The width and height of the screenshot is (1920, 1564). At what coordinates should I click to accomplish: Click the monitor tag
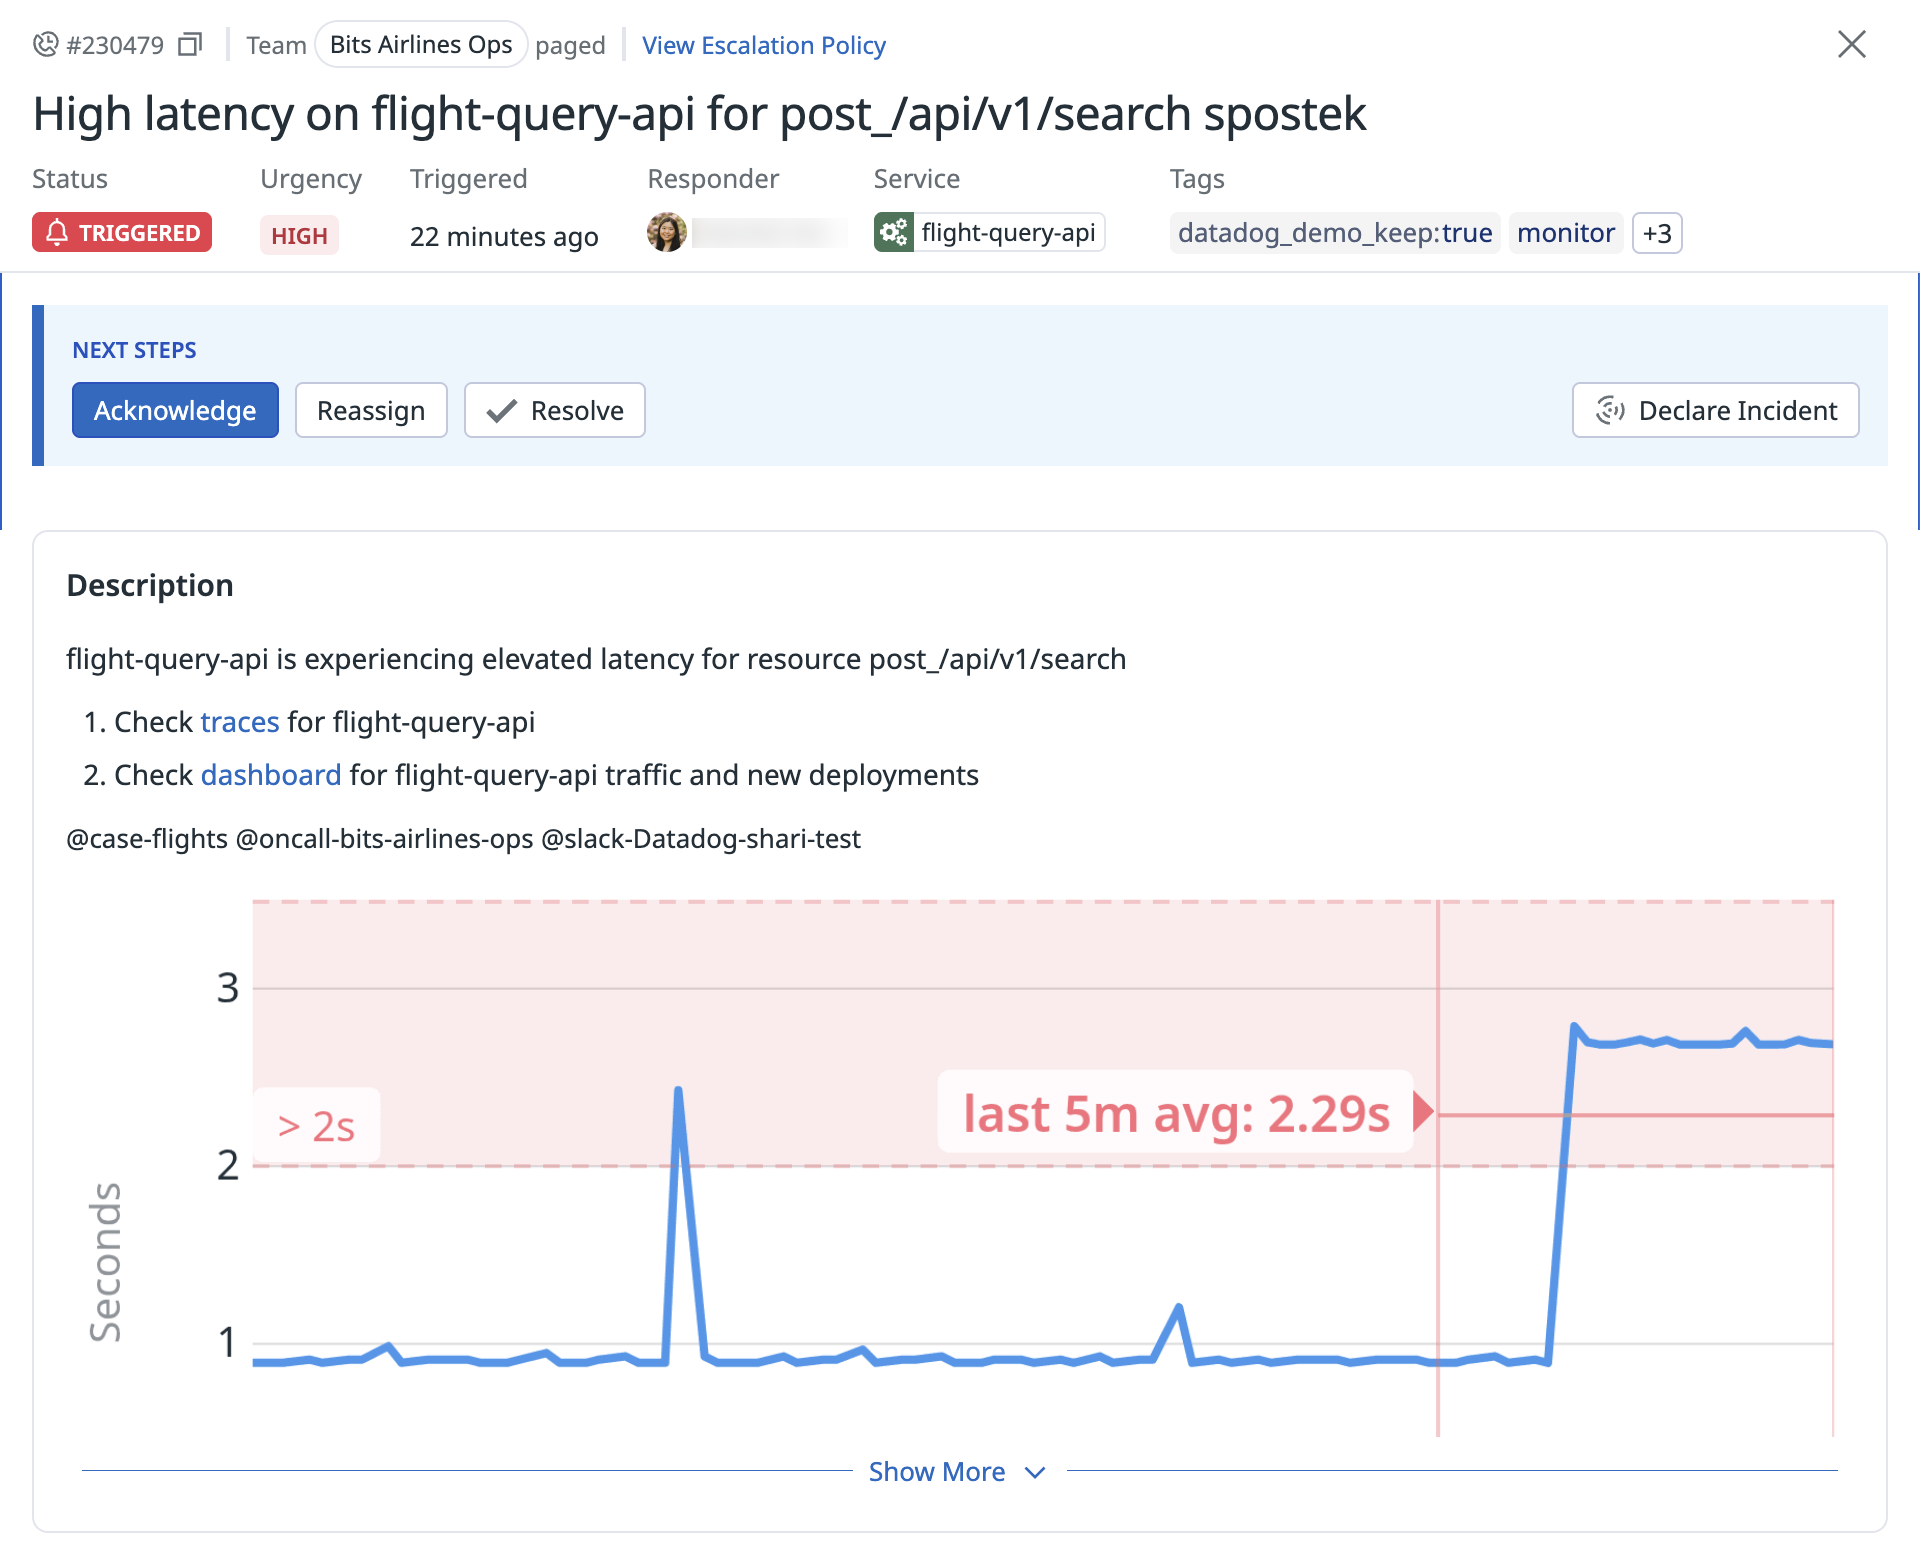coord(1565,233)
